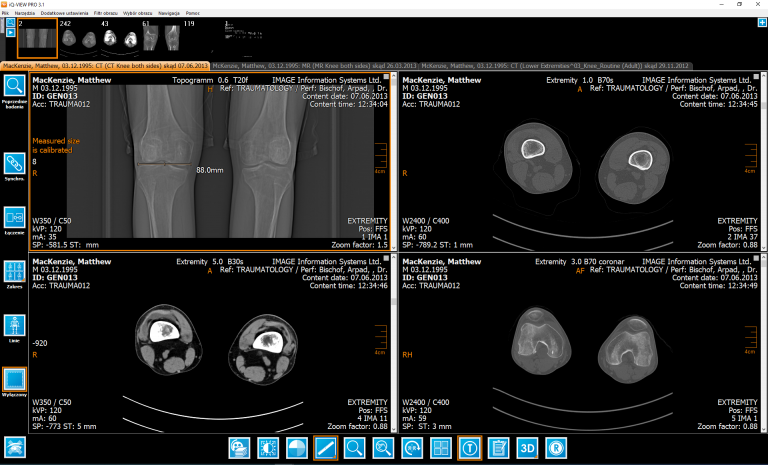This screenshot has width=768, height=465.
Task: Click the 88.0mm measurement label
Action: click(210, 170)
